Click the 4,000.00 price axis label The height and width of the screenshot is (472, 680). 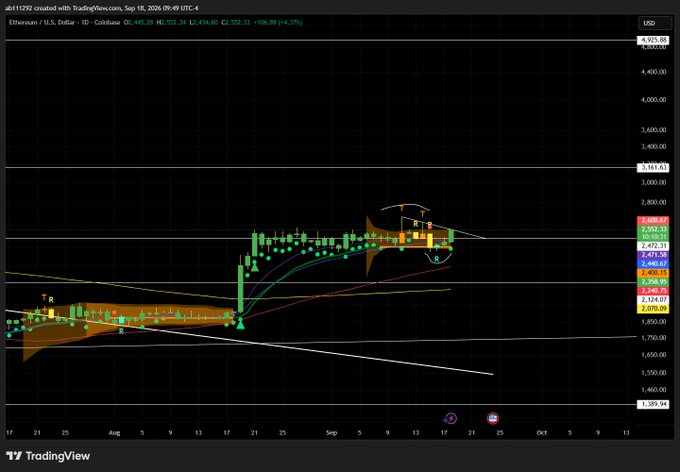654,99
